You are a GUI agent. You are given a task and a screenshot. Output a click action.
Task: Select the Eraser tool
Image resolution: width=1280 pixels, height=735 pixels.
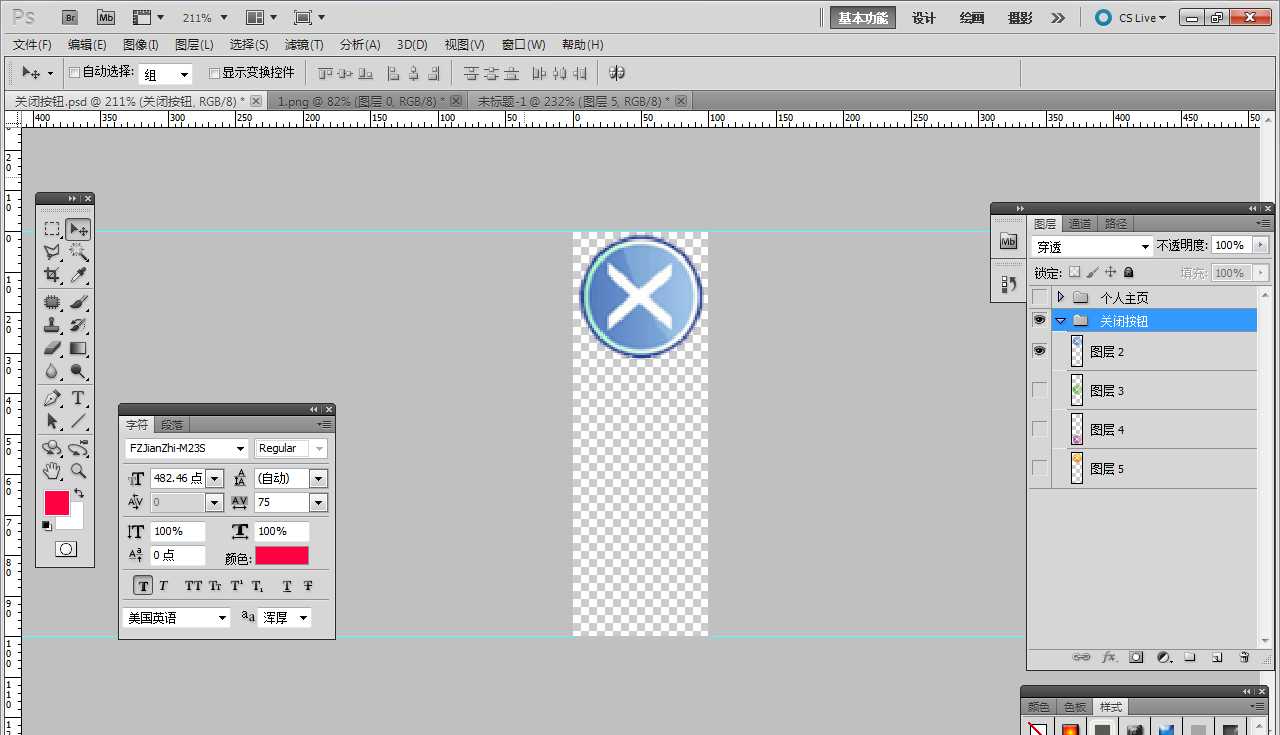[52, 348]
